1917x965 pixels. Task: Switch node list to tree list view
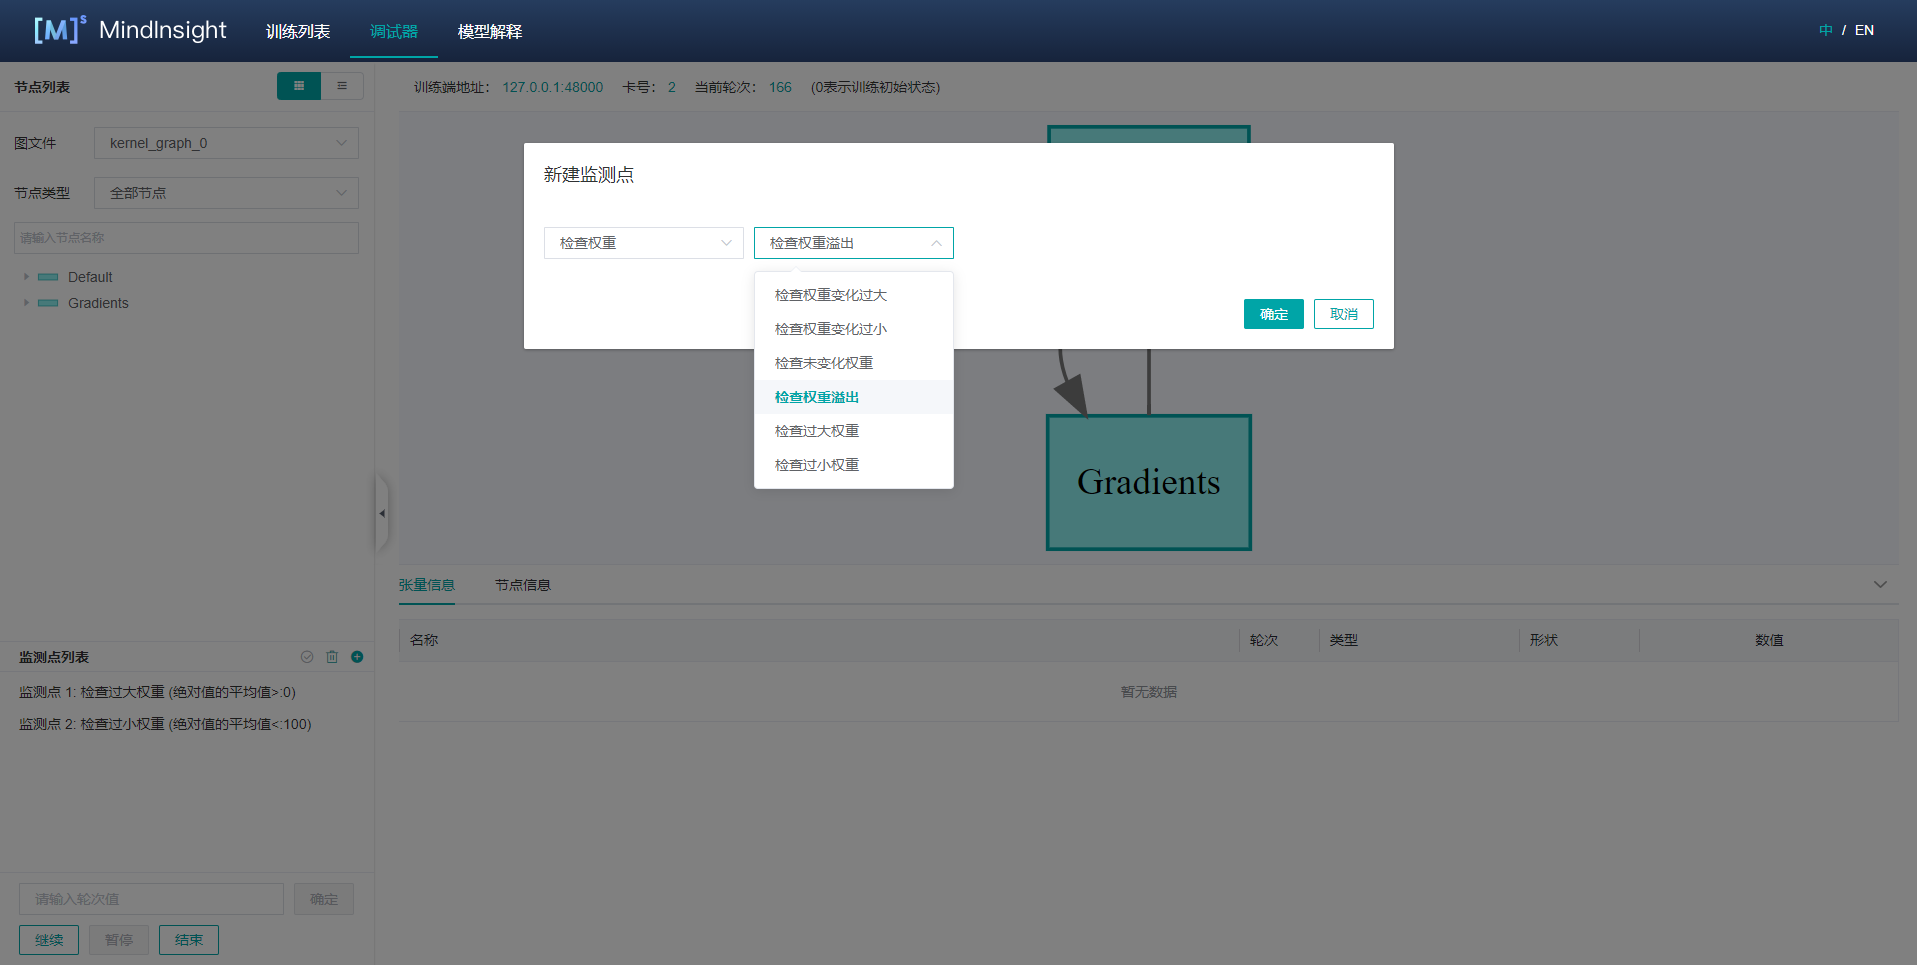click(342, 86)
